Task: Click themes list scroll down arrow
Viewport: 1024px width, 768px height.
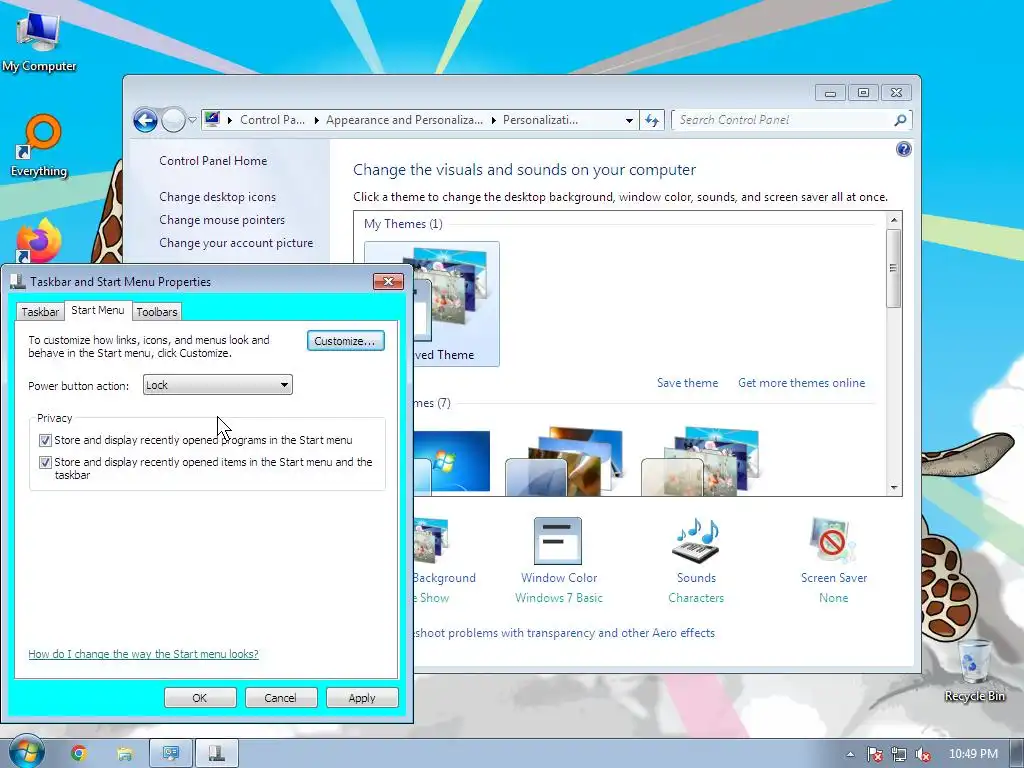Action: tap(894, 488)
